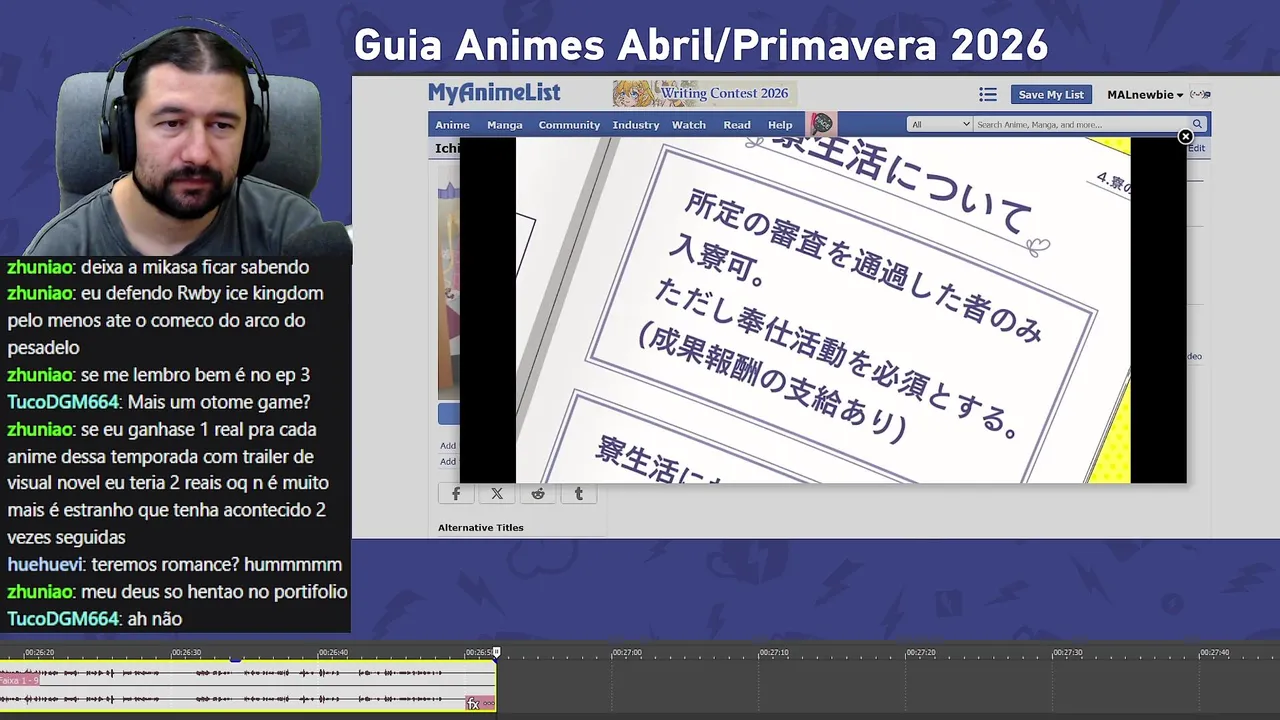The height and width of the screenshot is (720, 1280).
Task: Open the MyAnimeList home logo
Action: pyautogui.click(x=494, y=94)
